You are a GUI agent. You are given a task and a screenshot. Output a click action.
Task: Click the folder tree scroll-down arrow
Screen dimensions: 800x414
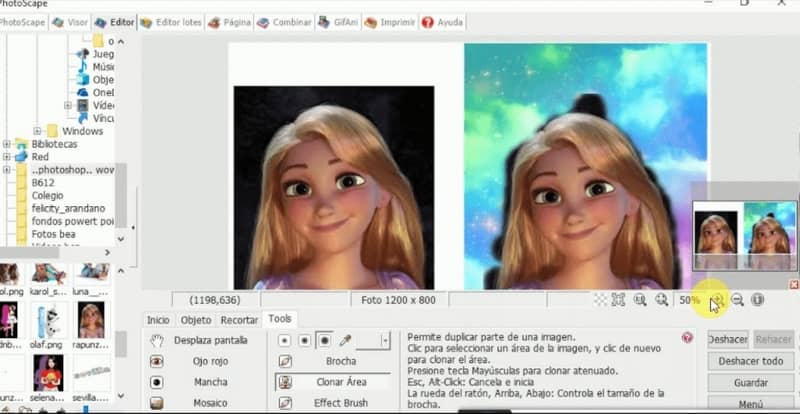tap(121, 238)
